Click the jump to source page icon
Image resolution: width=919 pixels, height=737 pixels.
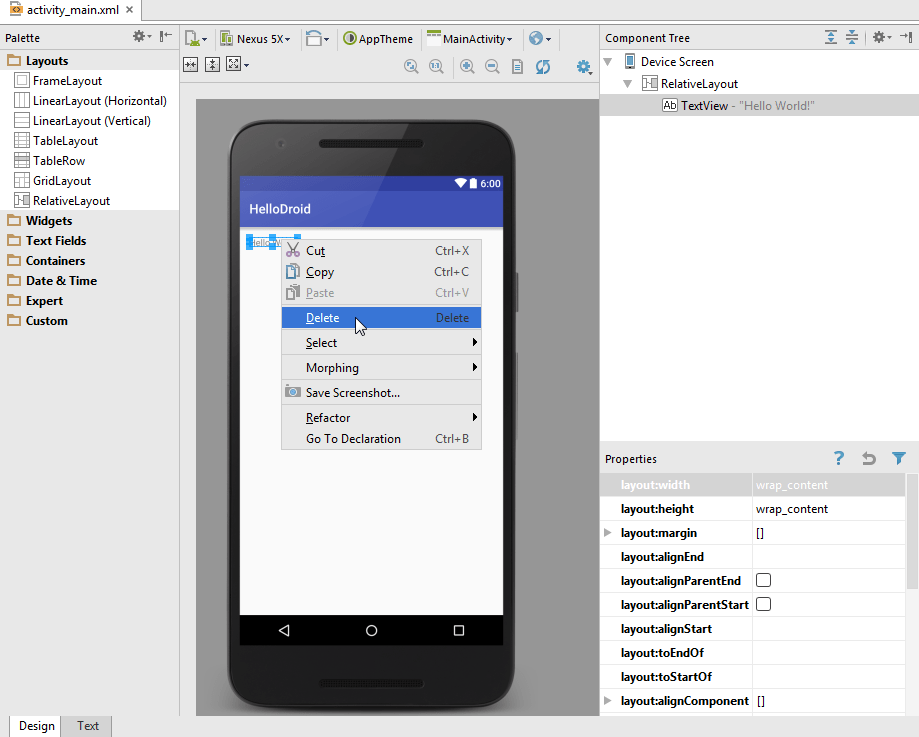click(518, 66)
